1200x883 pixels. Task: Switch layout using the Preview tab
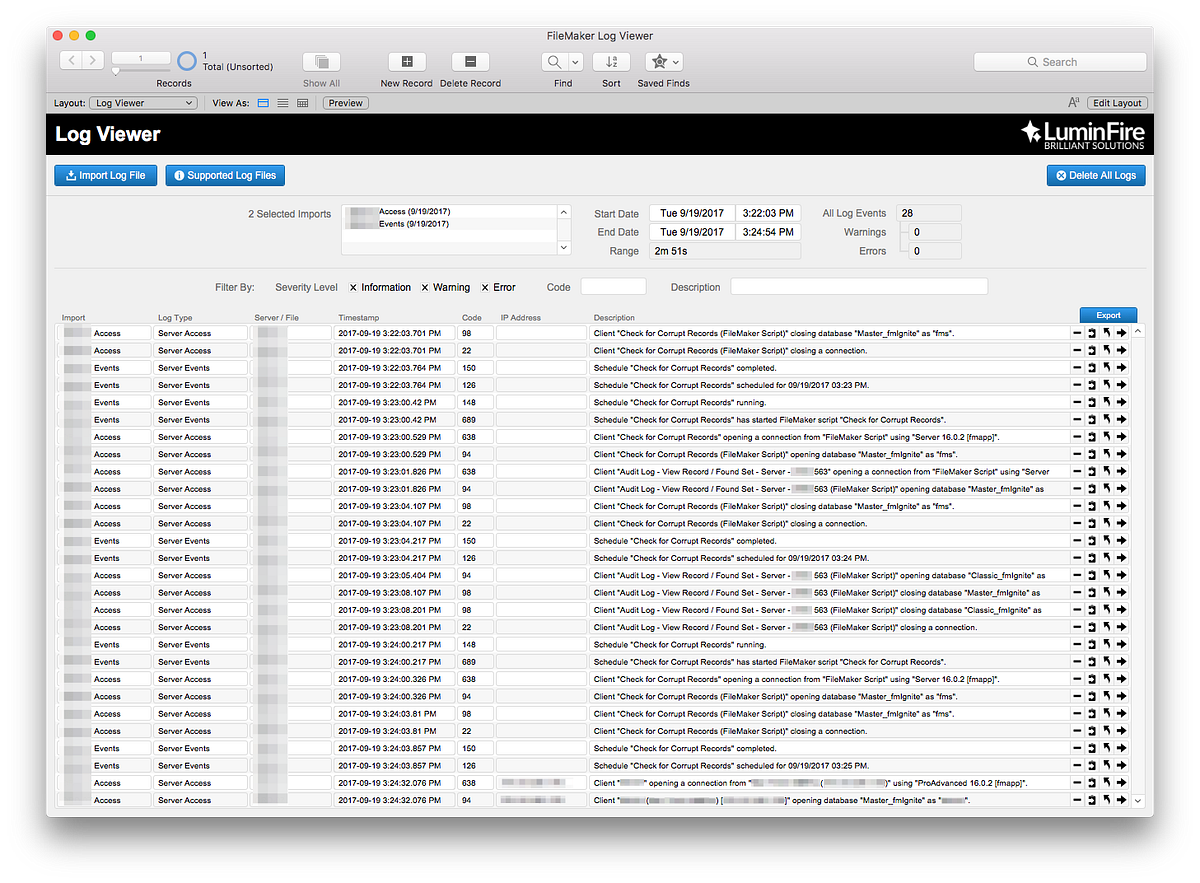click(344, 102)
